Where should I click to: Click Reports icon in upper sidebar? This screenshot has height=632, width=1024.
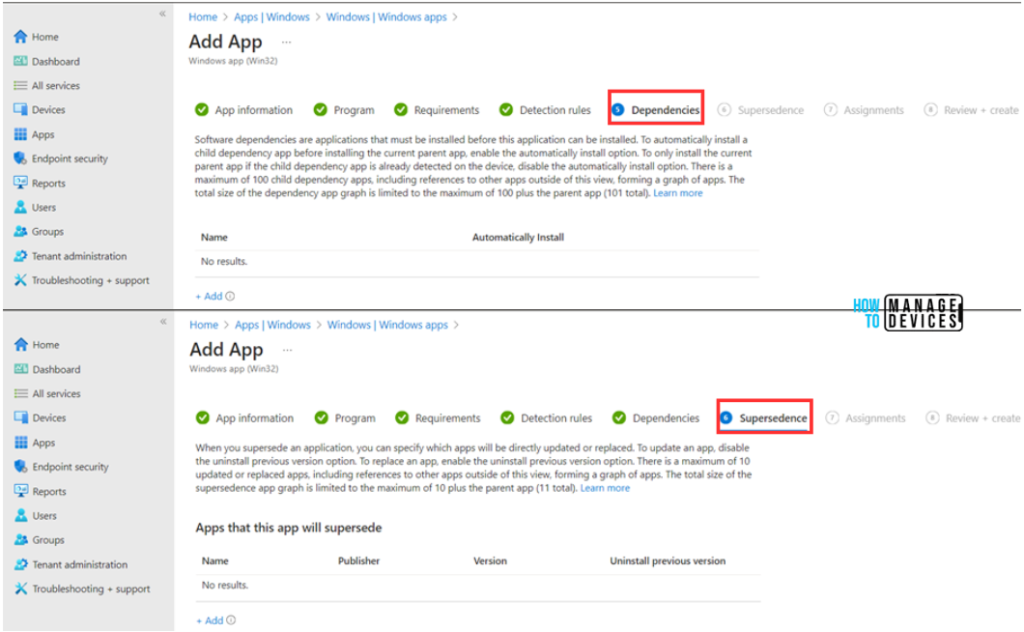(x=20, y=183)
